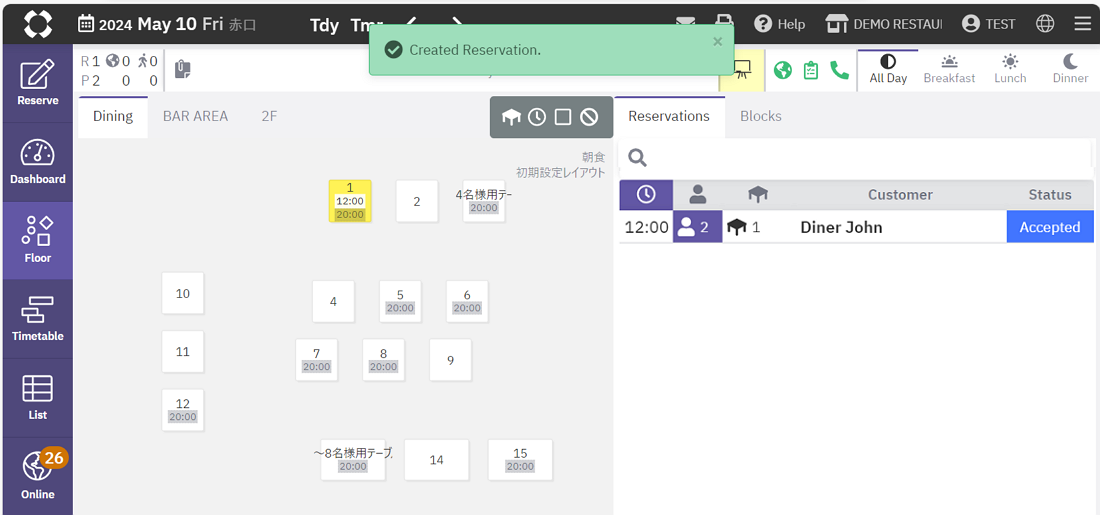Toggle the All Day meal period
The image size is (1100, 515).
(x=888, y=70)
